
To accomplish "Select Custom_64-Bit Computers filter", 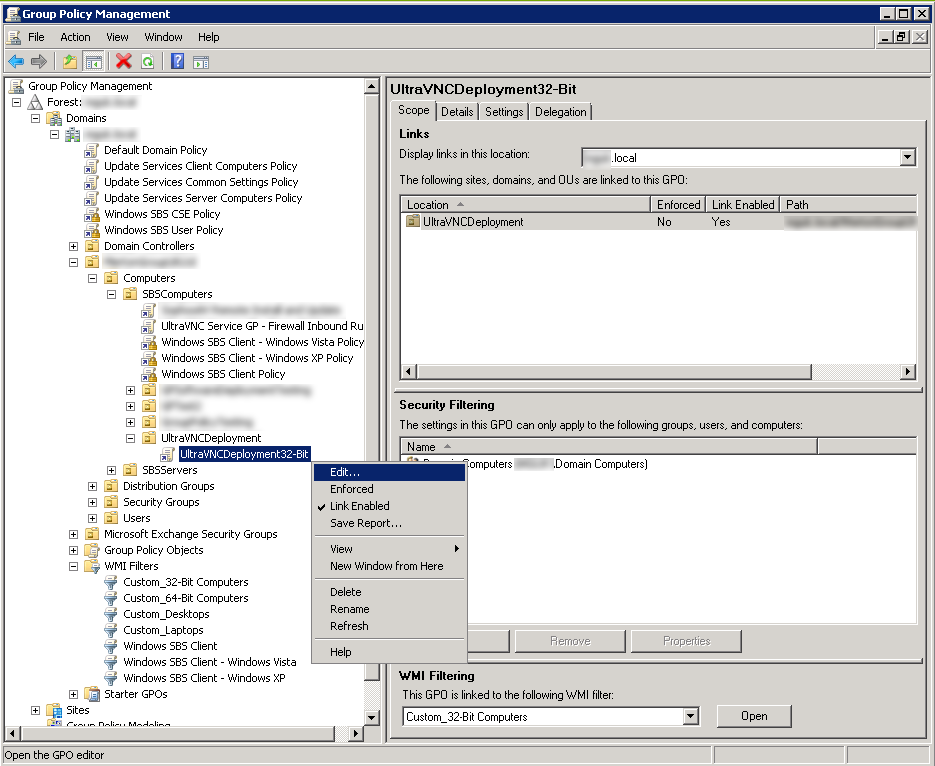I will click(185, 598).
